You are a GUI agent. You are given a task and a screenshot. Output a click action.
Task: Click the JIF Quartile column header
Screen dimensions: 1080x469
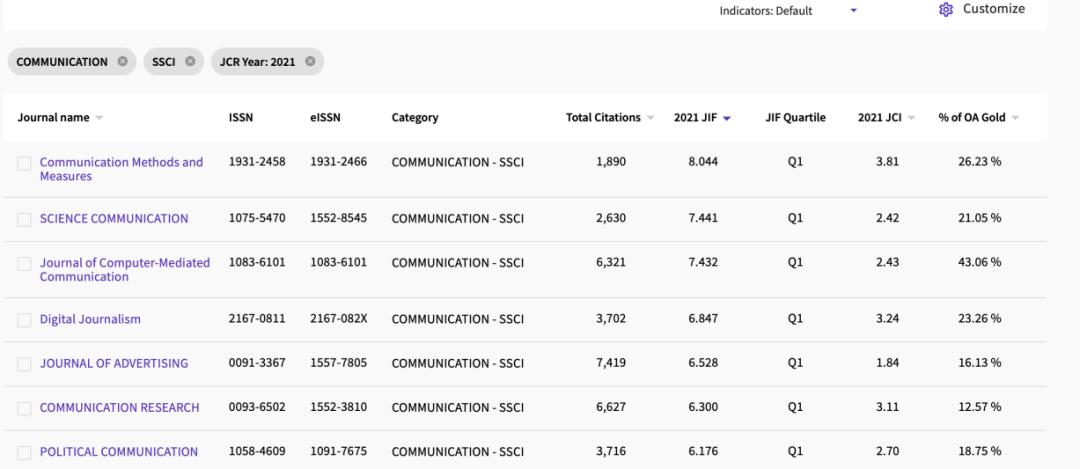[x=795, y=118]
